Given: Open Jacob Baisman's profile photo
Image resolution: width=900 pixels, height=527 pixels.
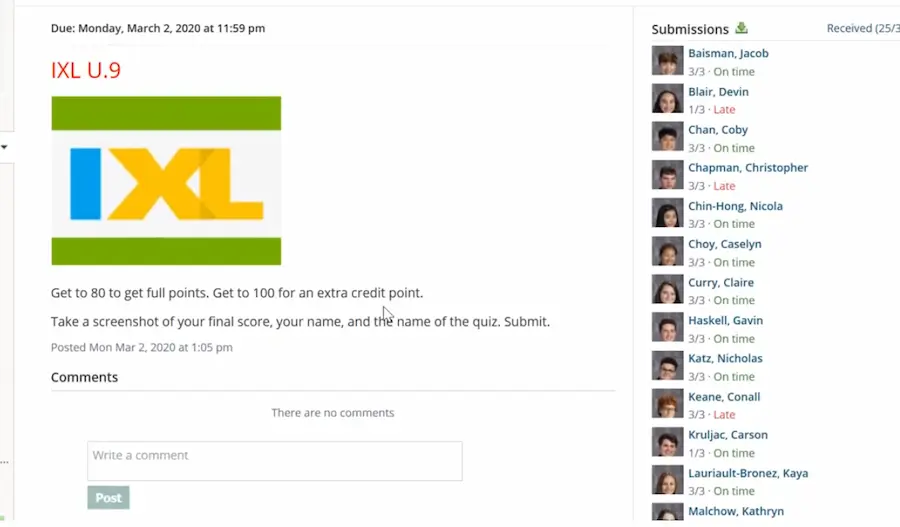Looking at the screenshot, I should coord(667,61).
